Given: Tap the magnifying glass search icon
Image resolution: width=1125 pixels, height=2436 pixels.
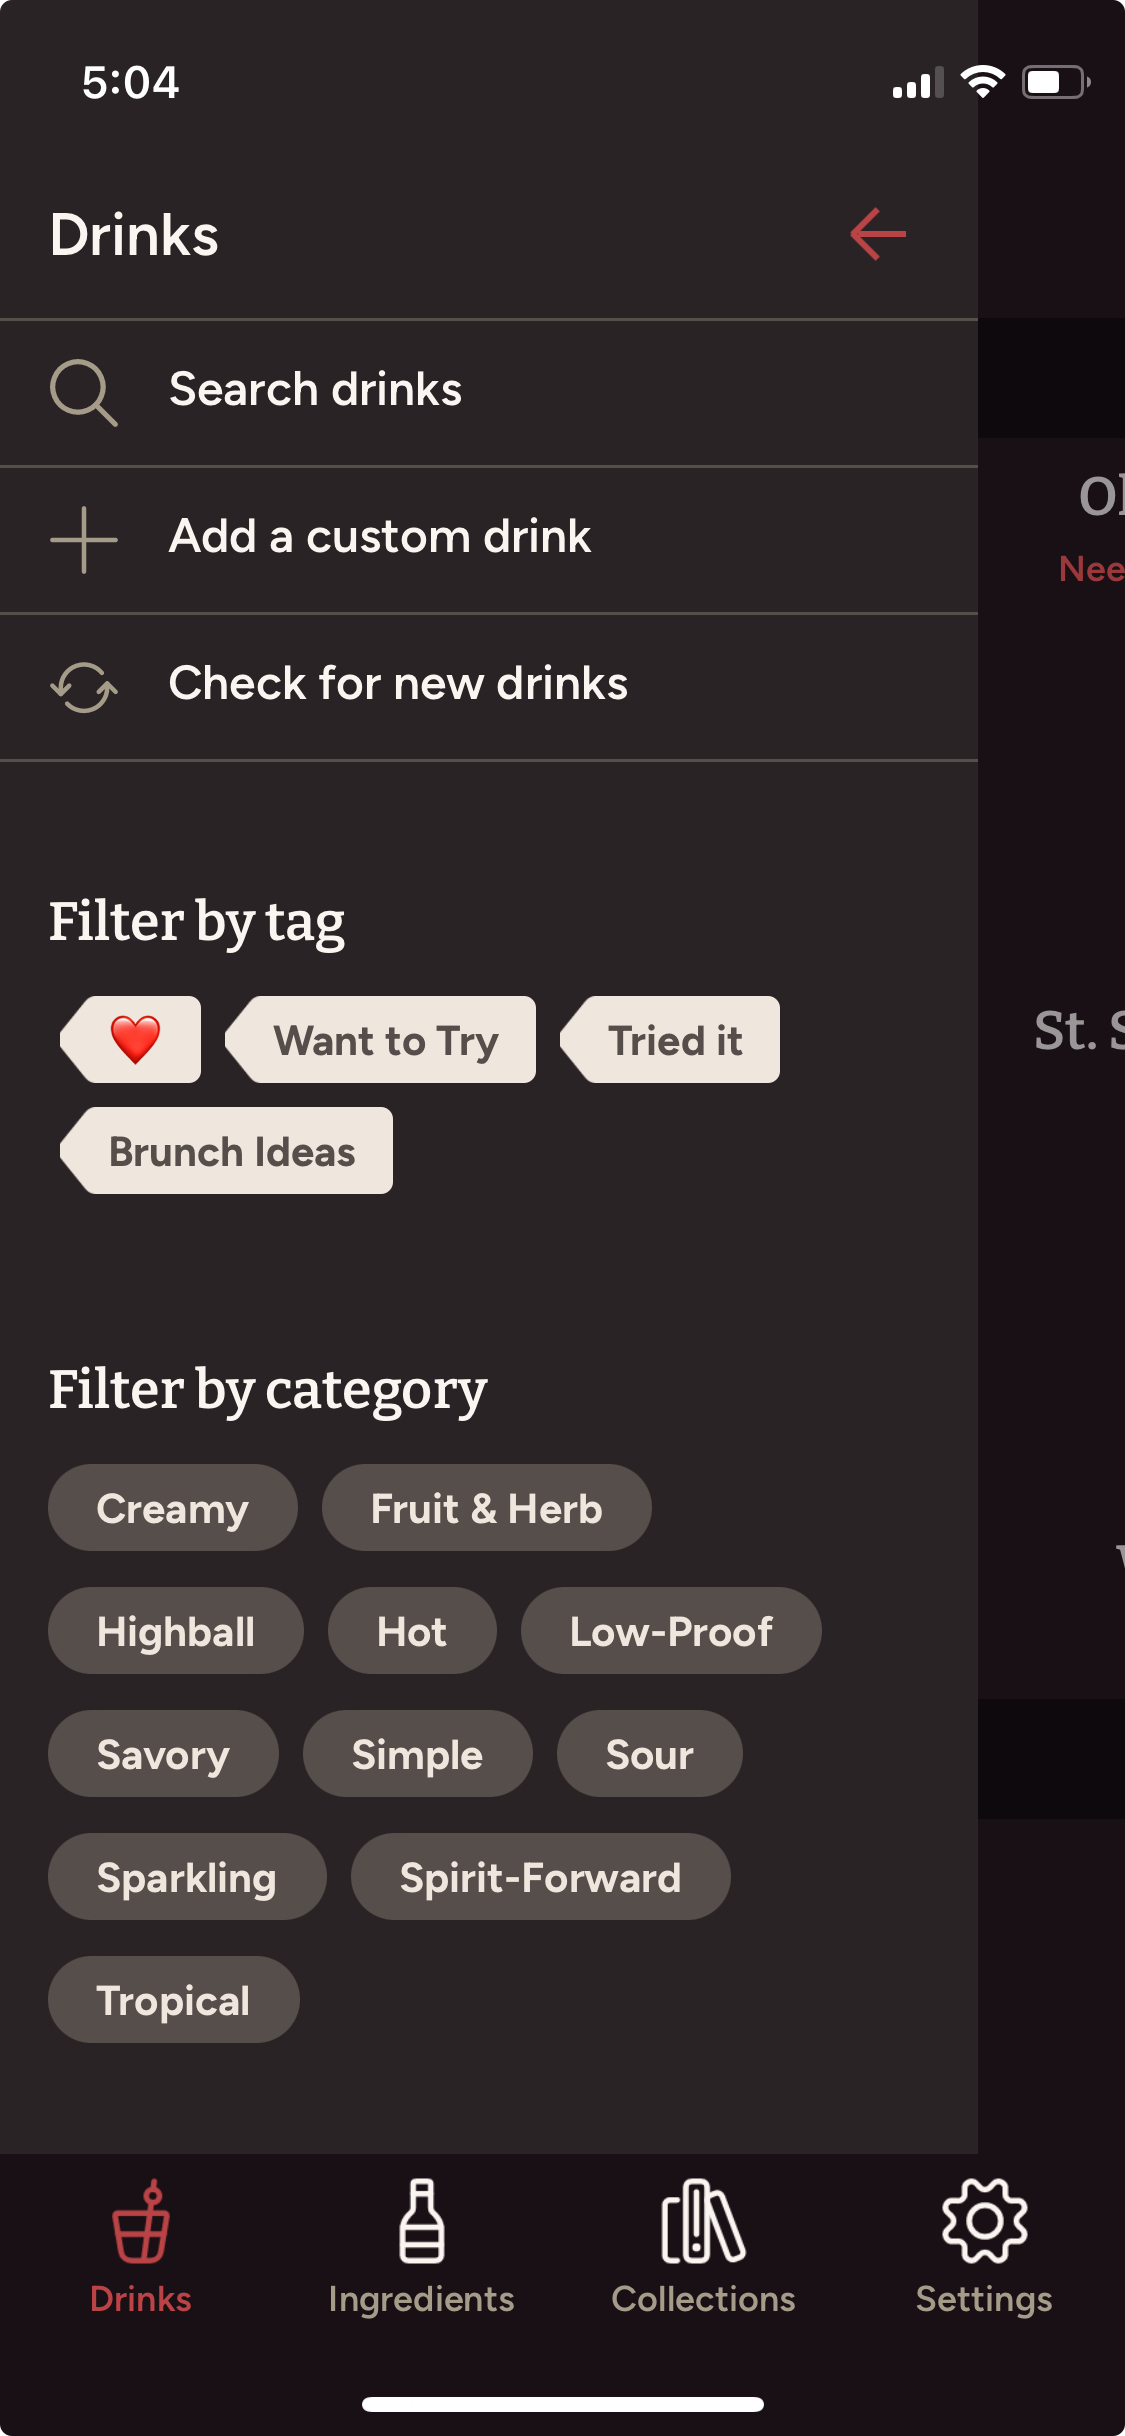Looking at the screenshot, I should 84,392.
